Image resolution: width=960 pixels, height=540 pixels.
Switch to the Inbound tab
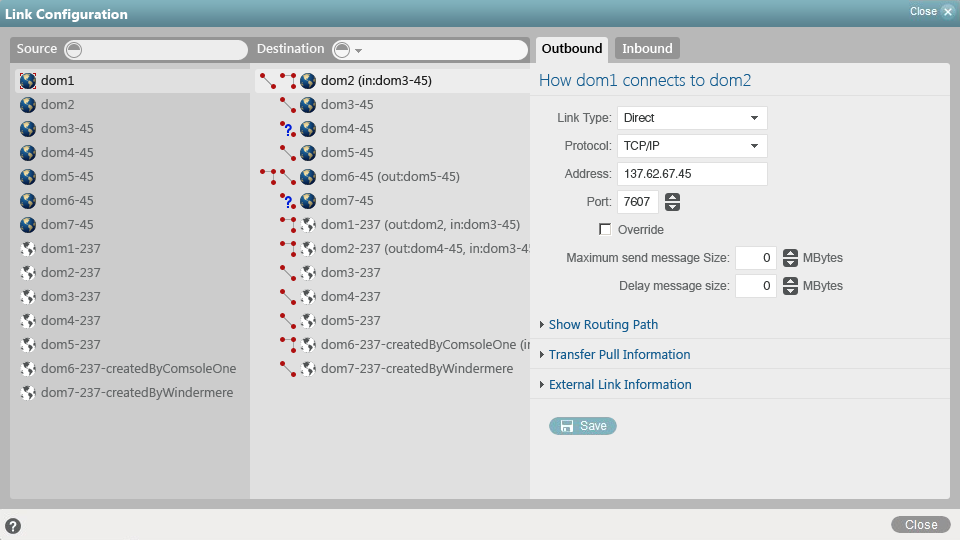coord(647,48)
